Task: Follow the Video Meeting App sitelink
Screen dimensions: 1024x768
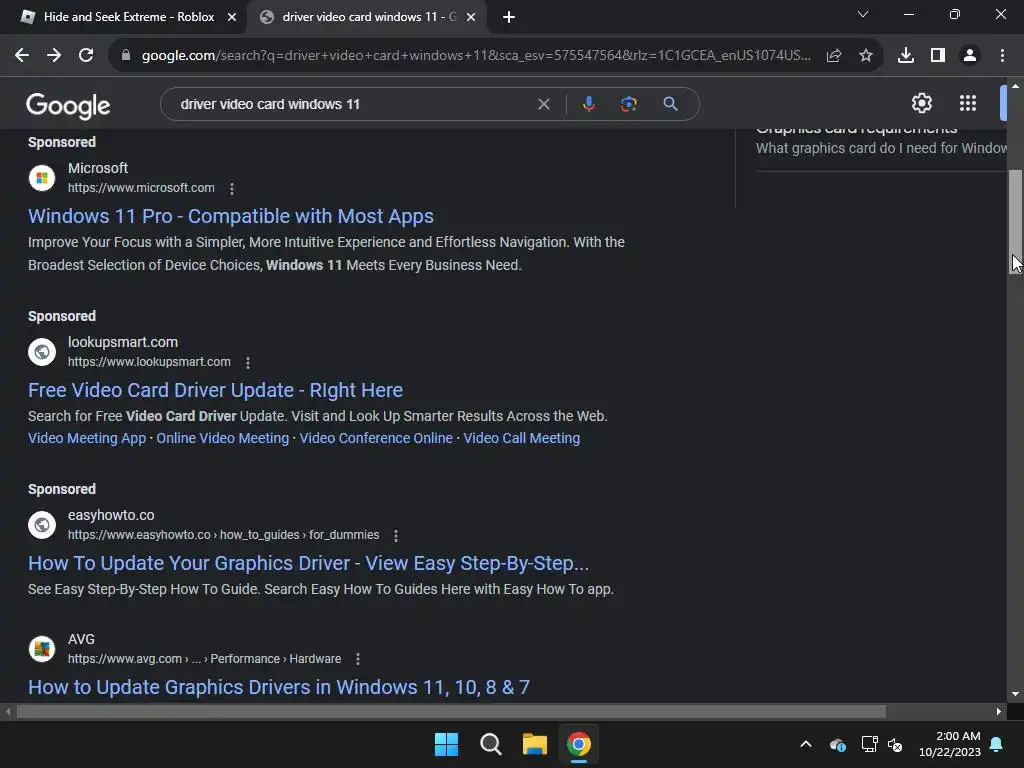Action: click(87, 438)
